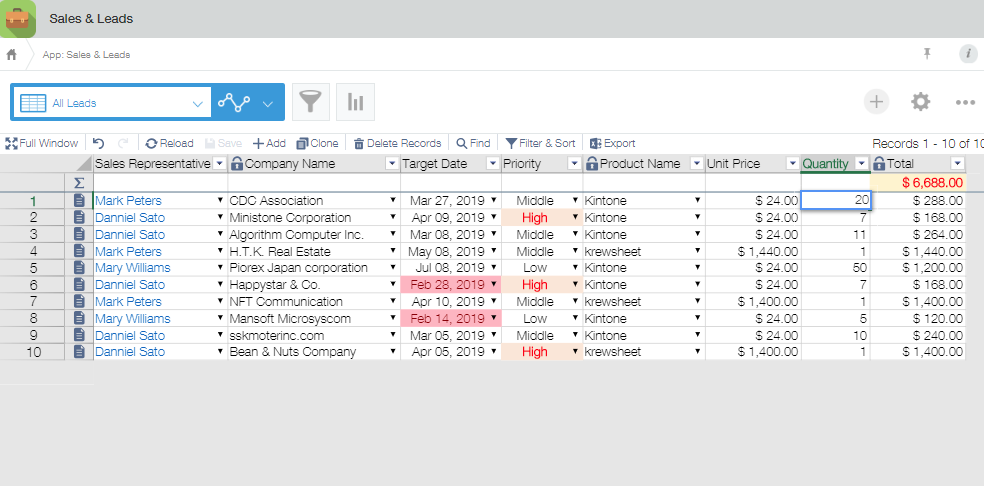Click Full Window in the toolbar

(x=41, y=143)
